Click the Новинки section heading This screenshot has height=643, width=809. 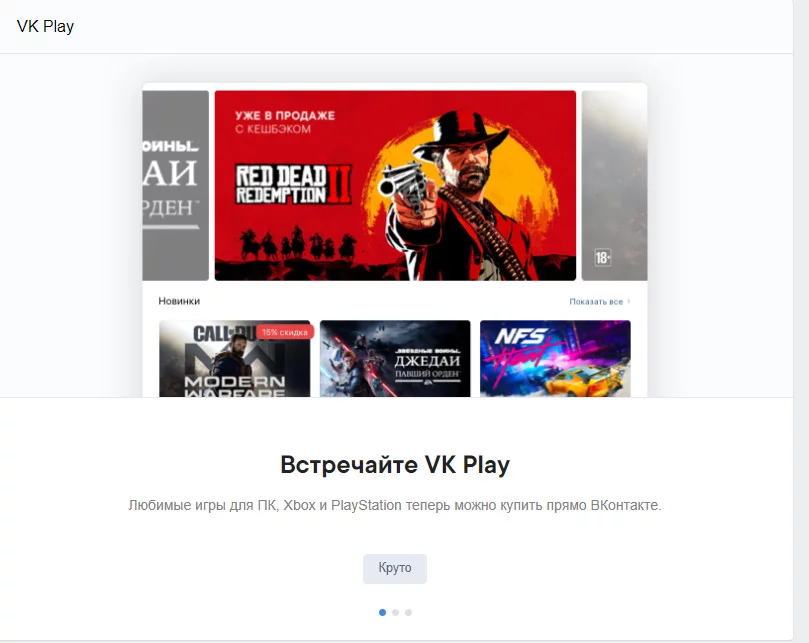pos(179,301)
